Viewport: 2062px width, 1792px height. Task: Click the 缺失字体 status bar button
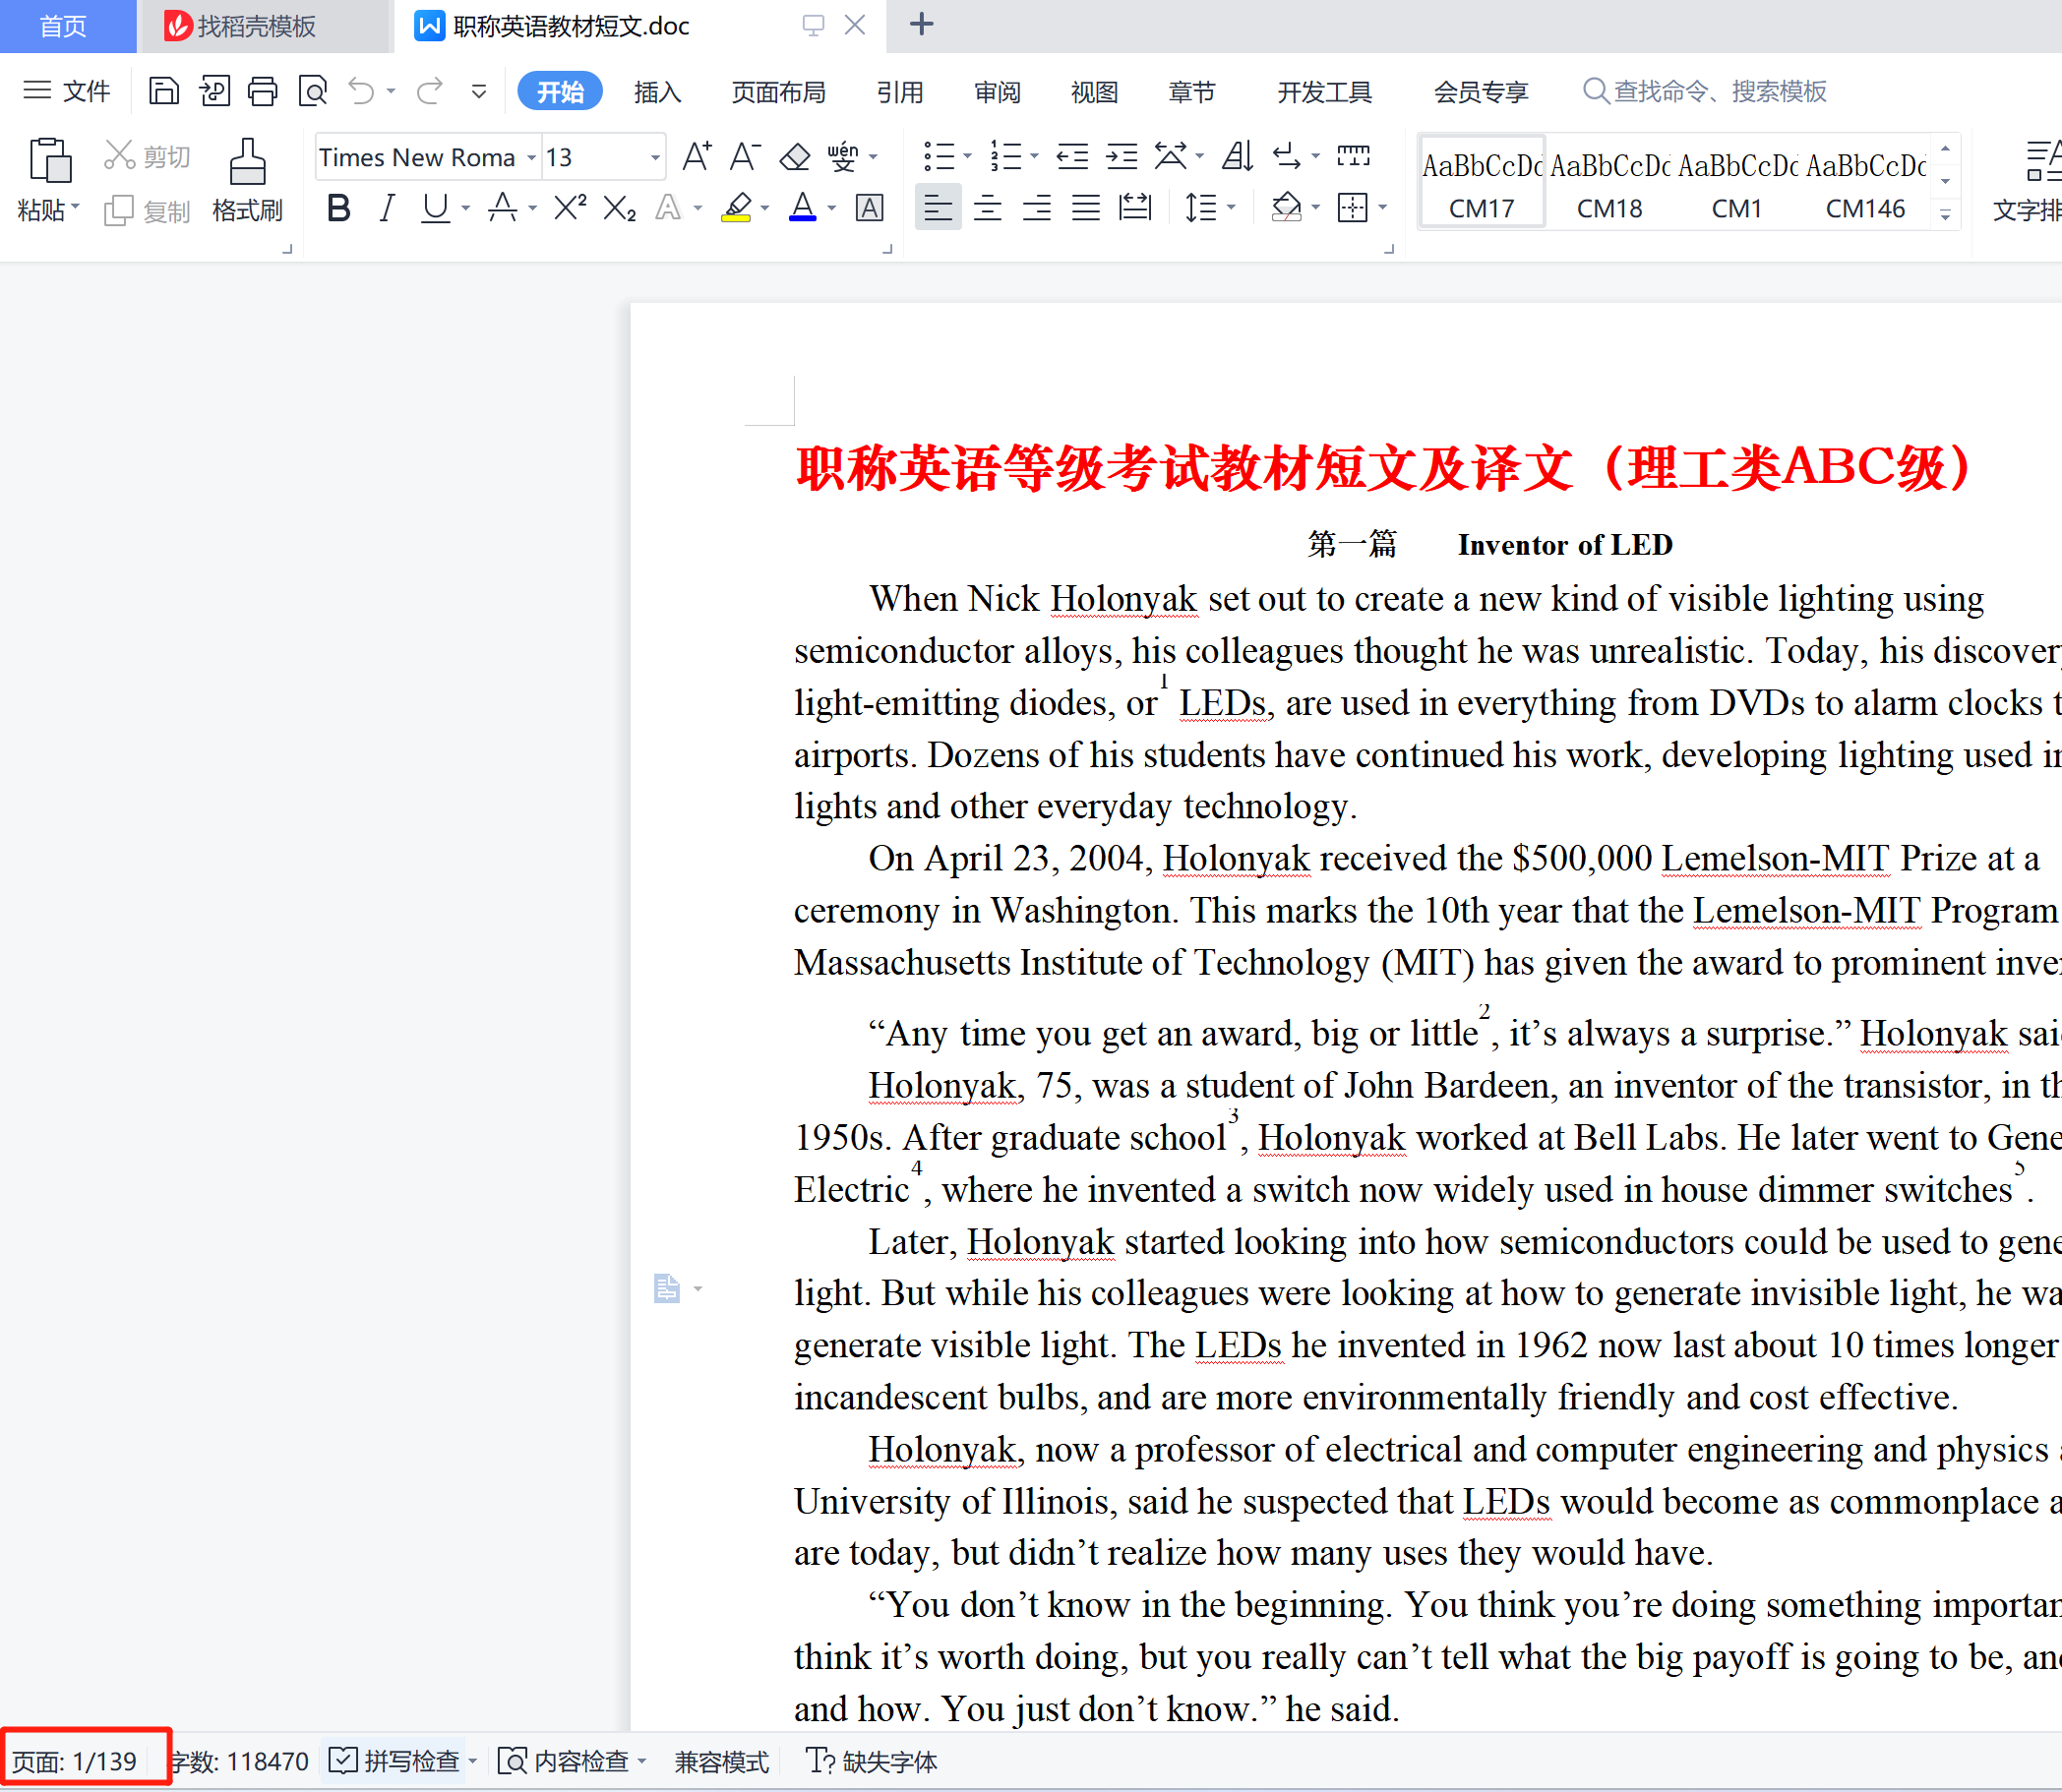(x=871, y=1761)
